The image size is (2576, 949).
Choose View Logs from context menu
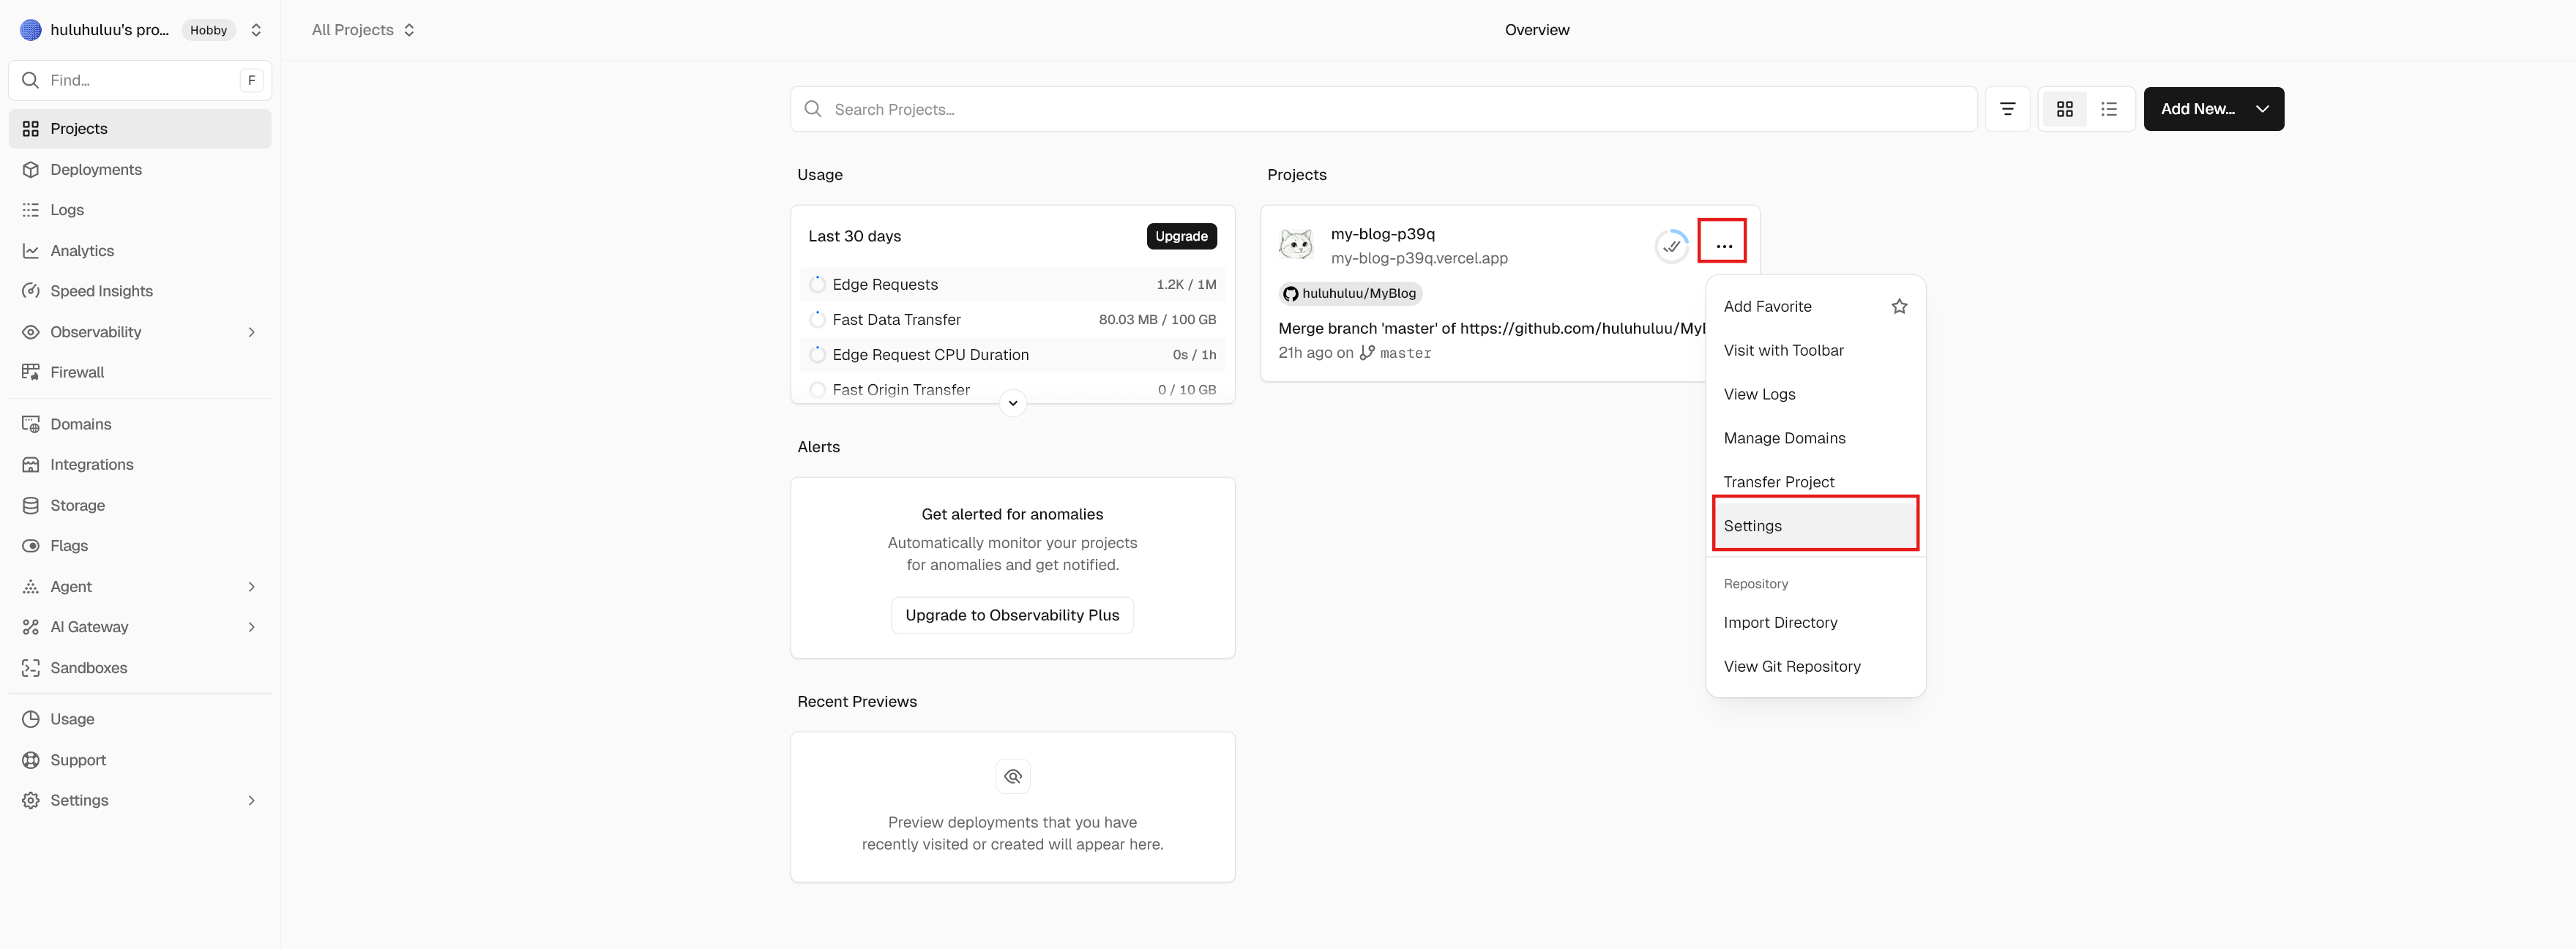pos(1759,394)
